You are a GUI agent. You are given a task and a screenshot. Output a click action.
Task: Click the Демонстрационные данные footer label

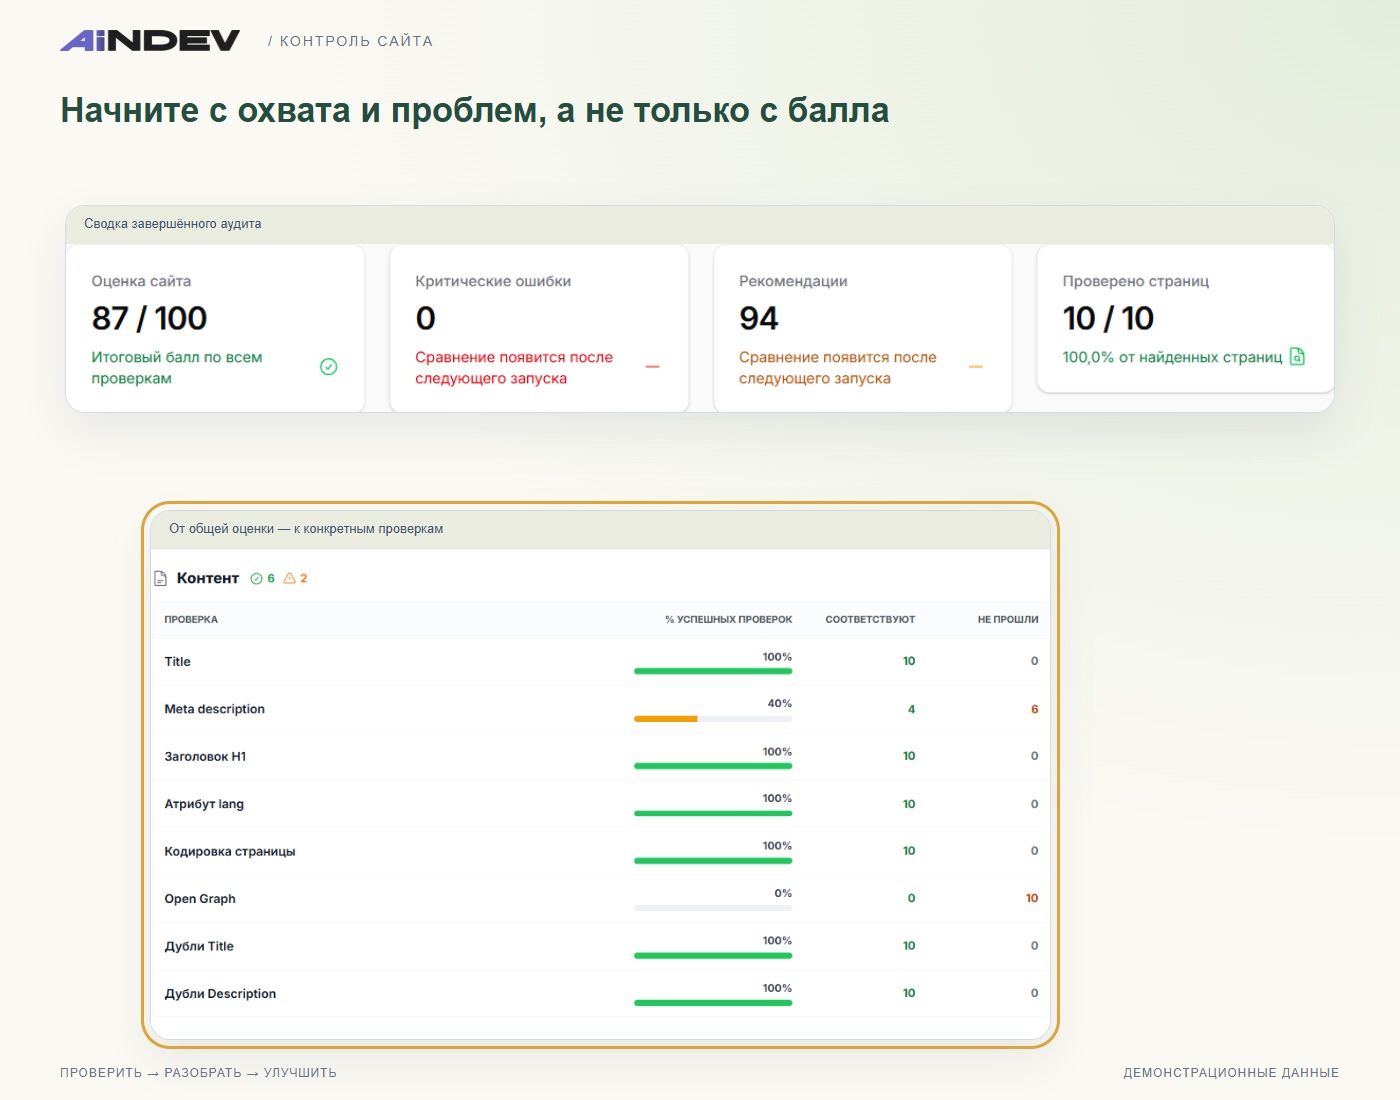click(1231, 1073)
